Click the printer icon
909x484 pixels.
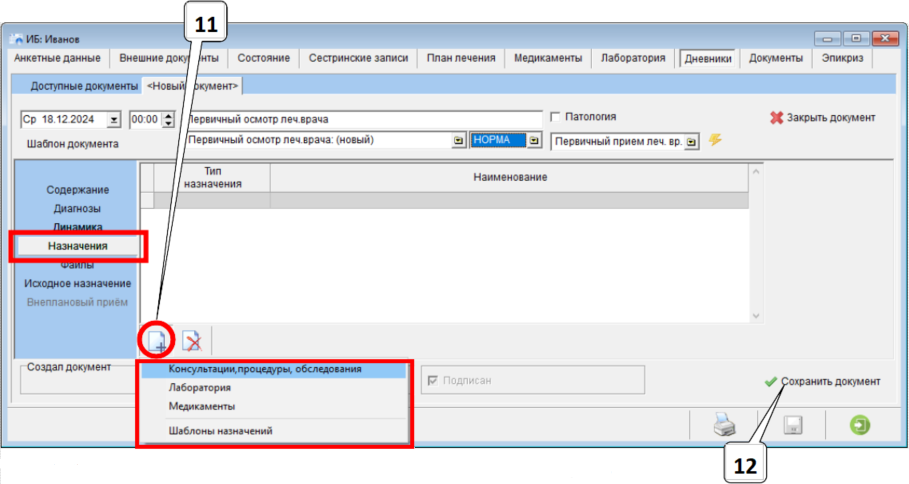pos(724,425)
